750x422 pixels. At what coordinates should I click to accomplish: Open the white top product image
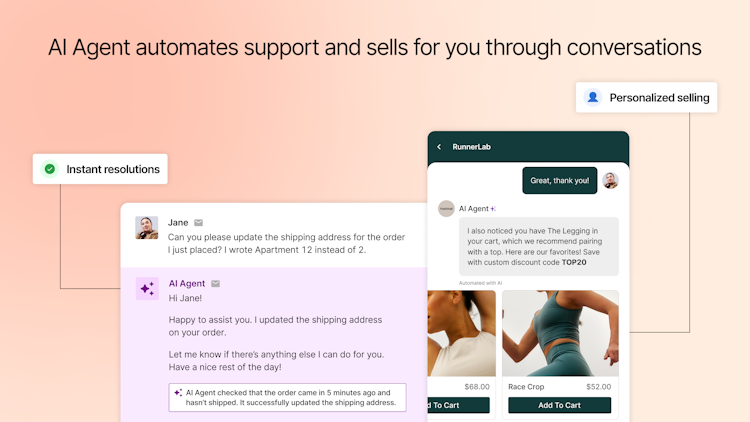click(461, 333)
